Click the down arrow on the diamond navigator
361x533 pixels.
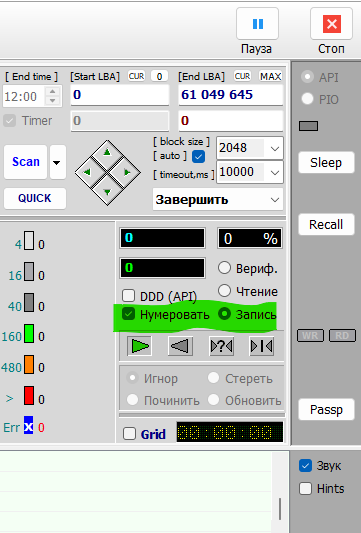[x=107, y=192]
